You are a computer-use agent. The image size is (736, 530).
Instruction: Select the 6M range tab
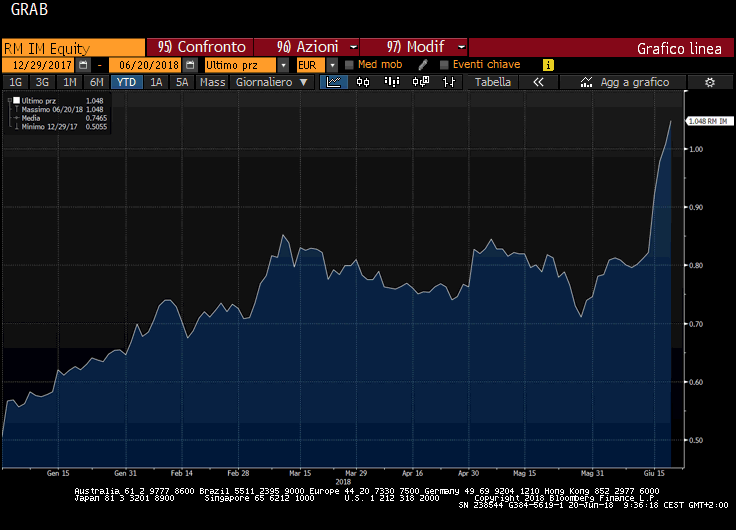[x=97, y=82]
